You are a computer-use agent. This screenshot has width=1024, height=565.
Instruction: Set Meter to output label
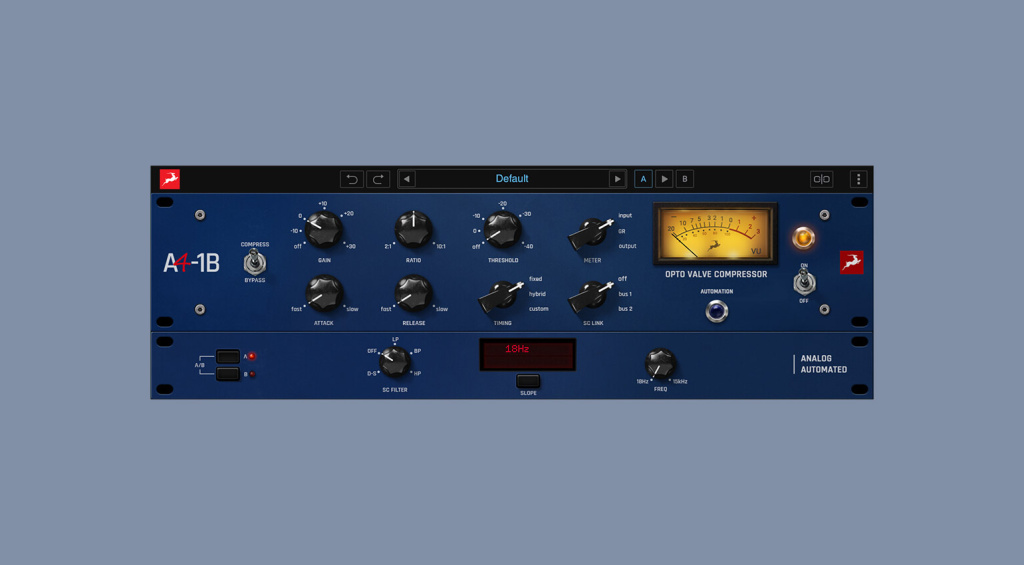(627, 246)
